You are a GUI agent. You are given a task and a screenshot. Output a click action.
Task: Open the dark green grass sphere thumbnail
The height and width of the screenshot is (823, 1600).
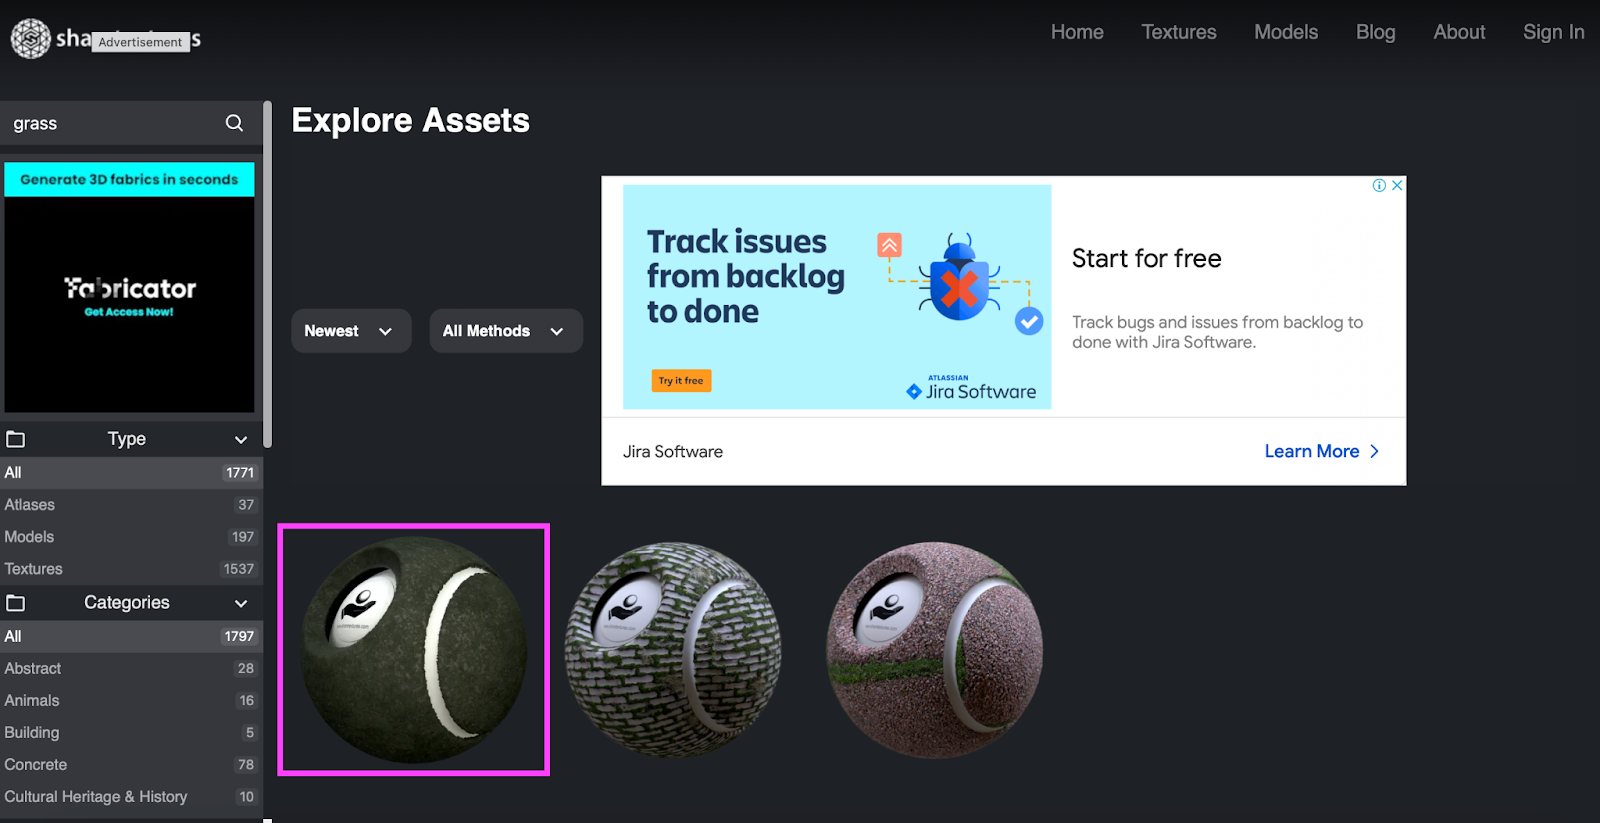coord(414,650)
